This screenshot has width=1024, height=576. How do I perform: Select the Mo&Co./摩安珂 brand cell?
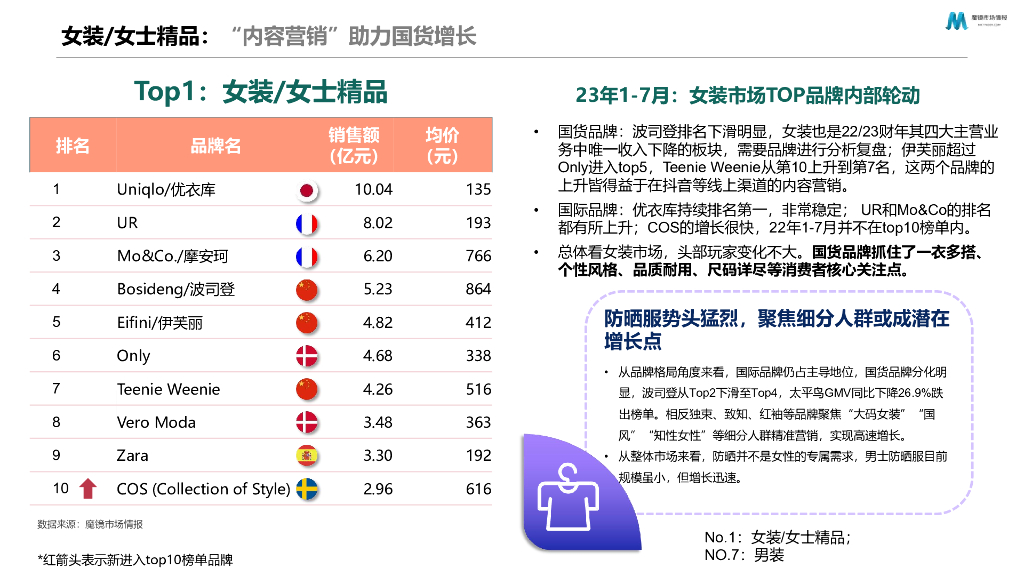172,256
